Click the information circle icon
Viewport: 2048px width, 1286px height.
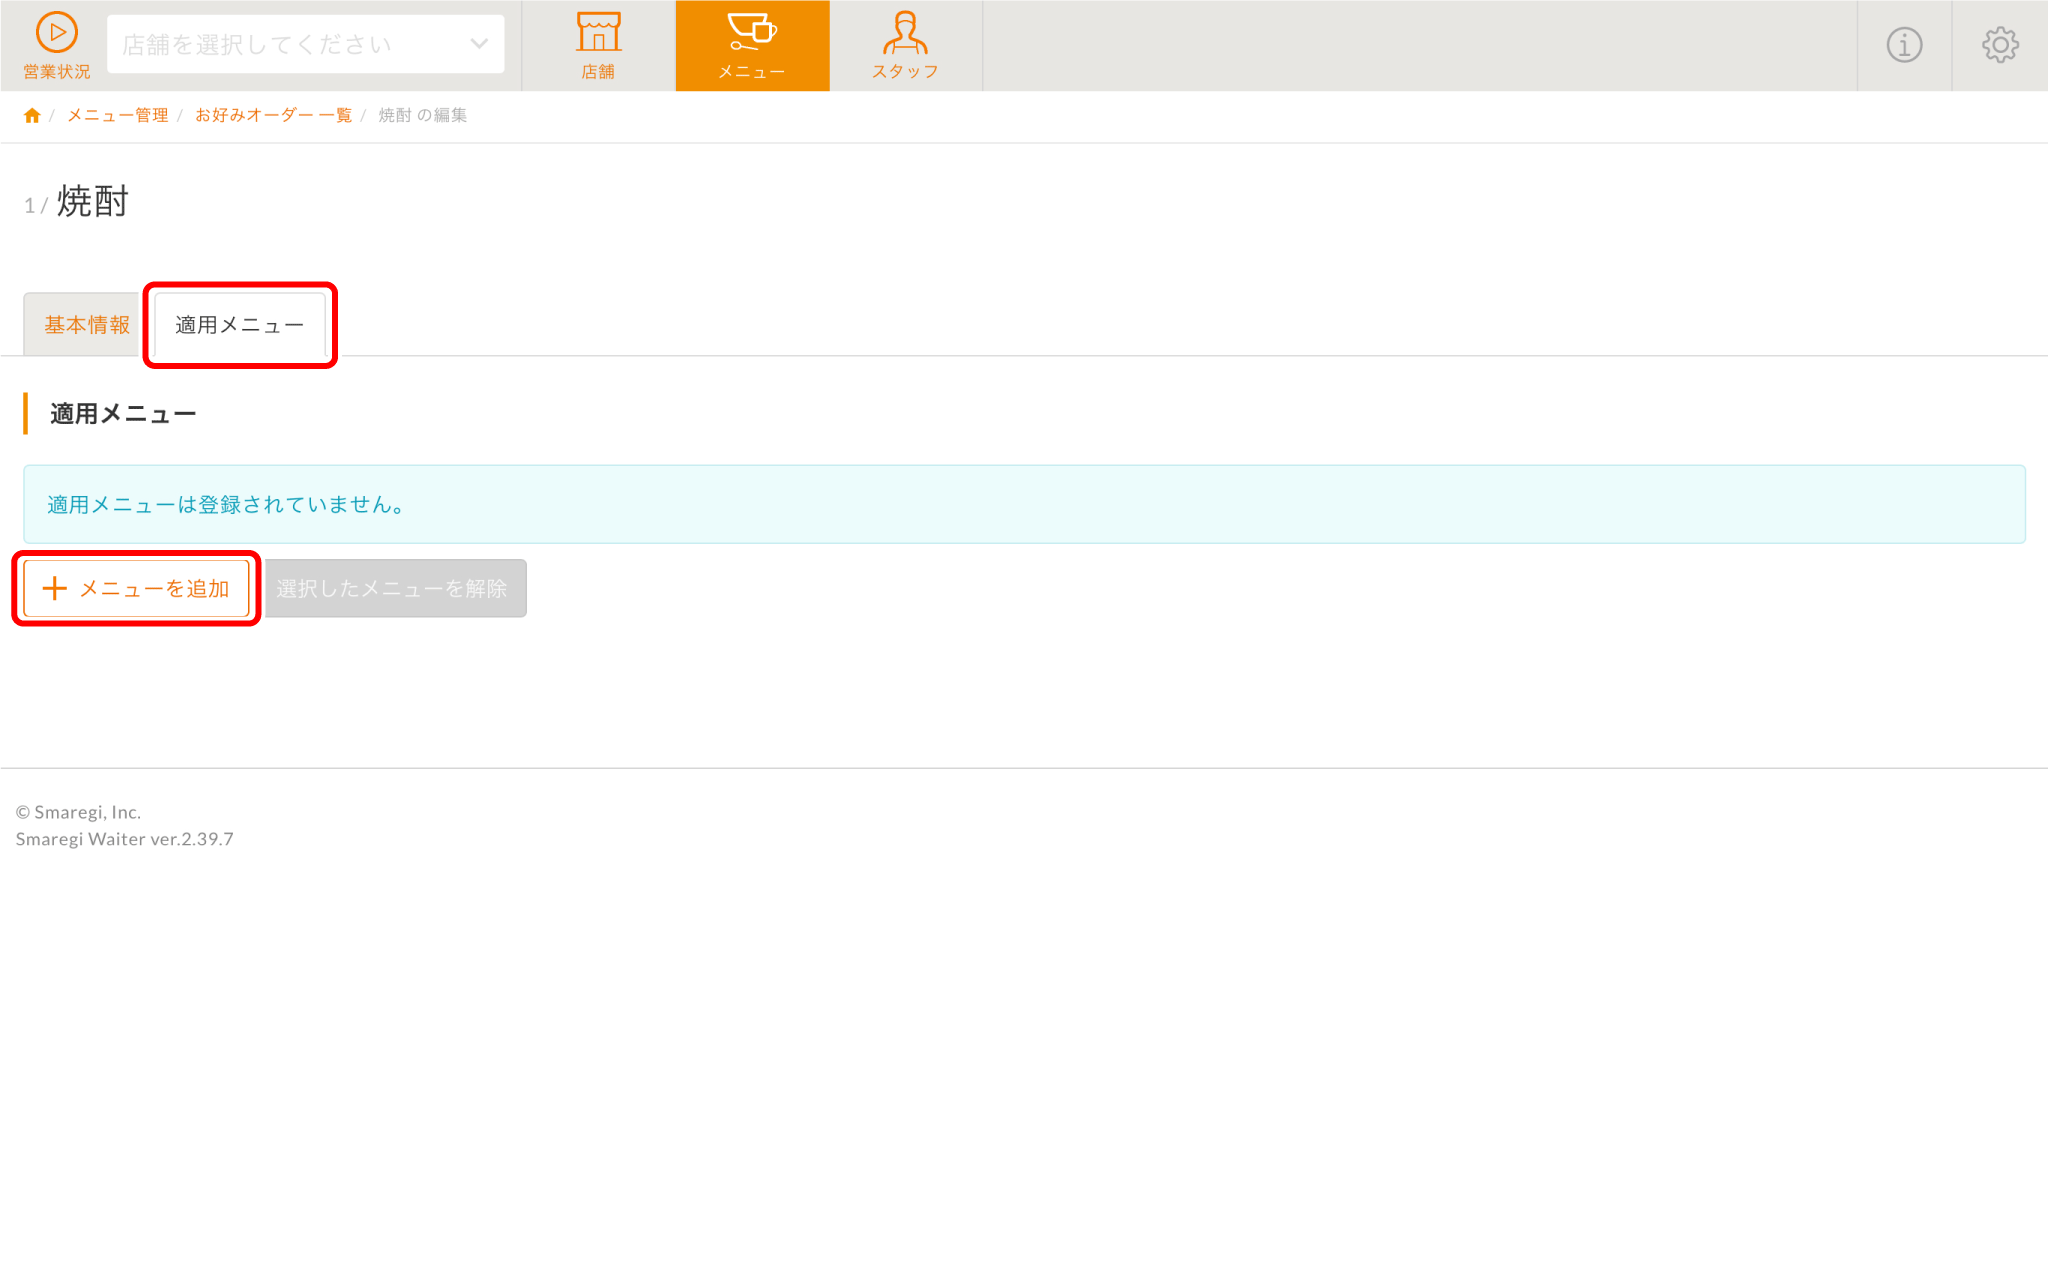[1904, 45]
